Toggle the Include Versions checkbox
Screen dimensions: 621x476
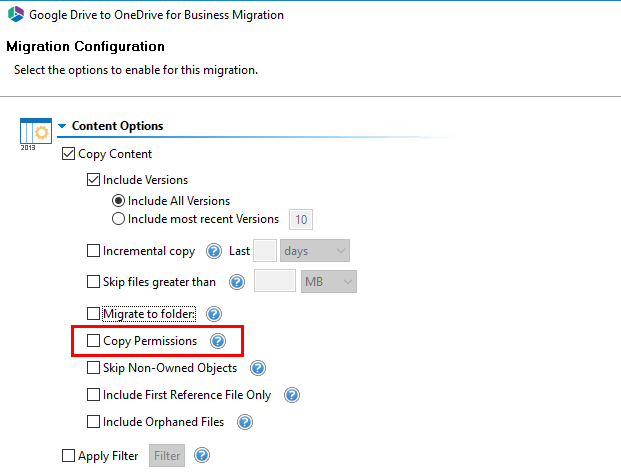(94, 181)
